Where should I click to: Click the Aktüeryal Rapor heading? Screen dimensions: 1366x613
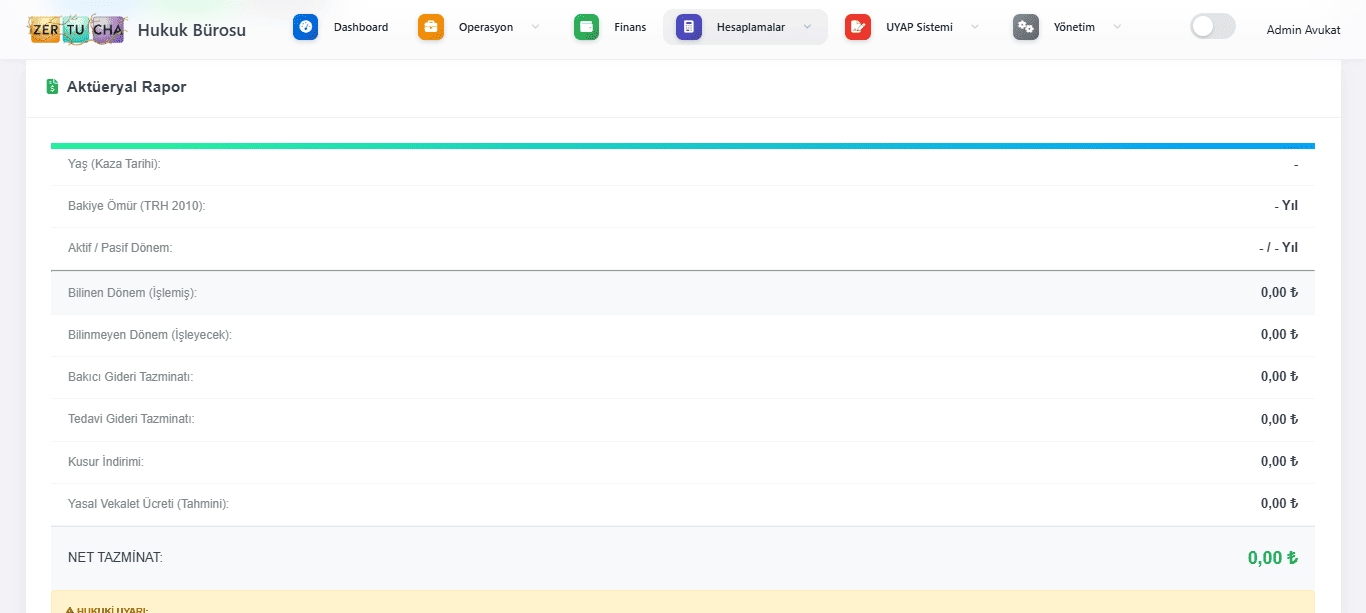pyautogui.click(x=126, y=87)
